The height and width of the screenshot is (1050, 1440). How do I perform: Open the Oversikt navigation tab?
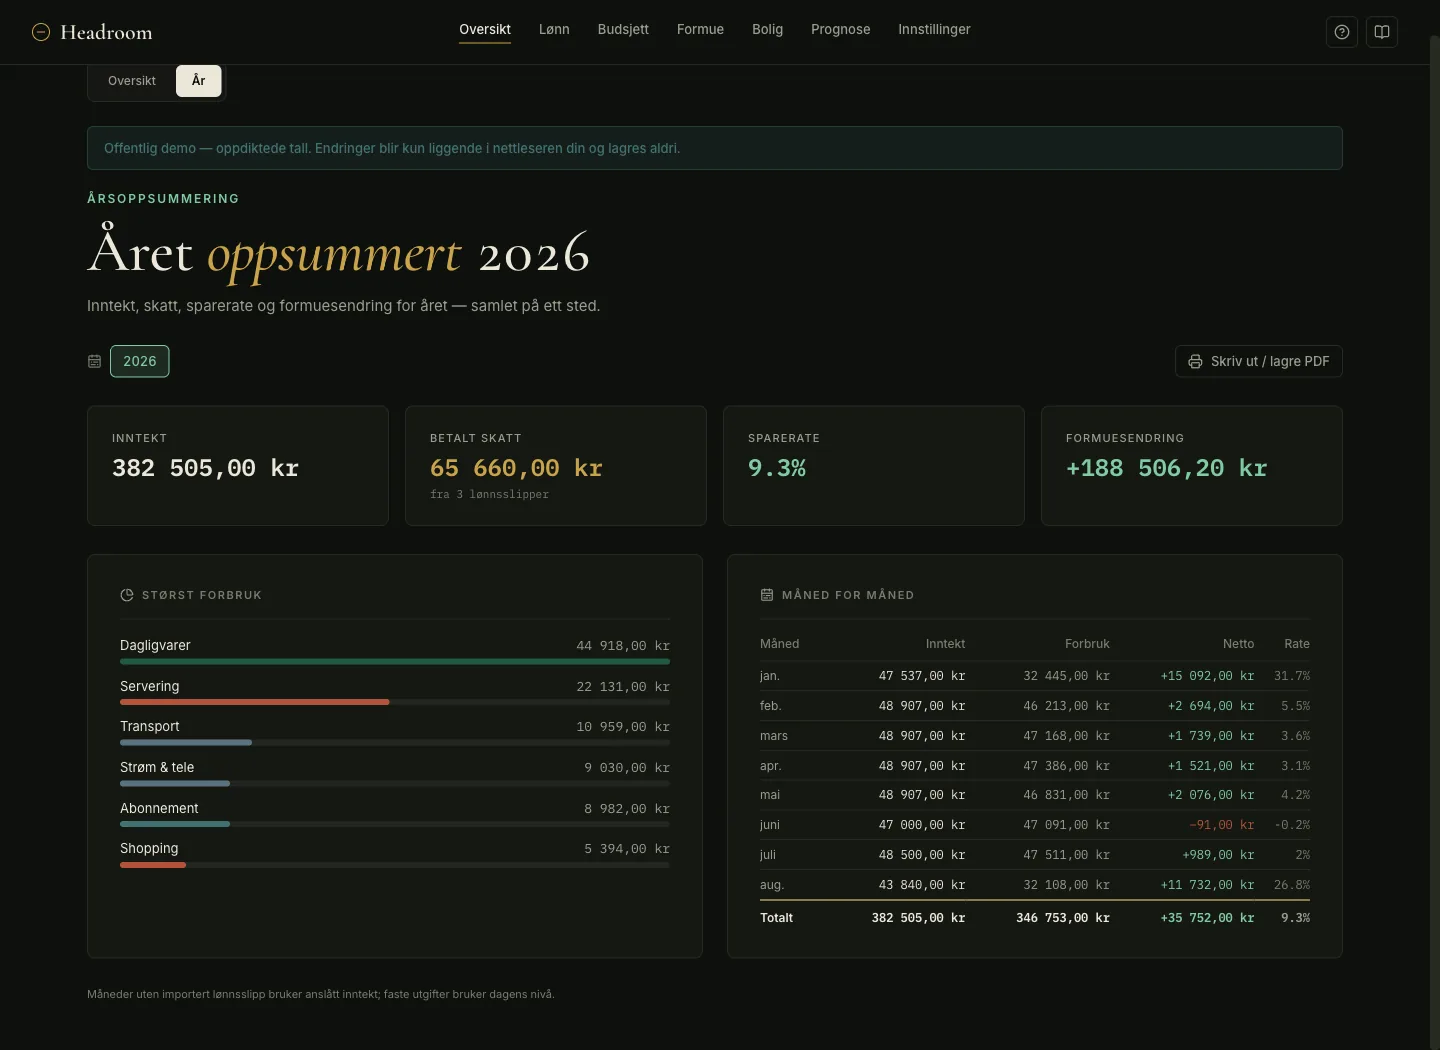tap(485, 30)
